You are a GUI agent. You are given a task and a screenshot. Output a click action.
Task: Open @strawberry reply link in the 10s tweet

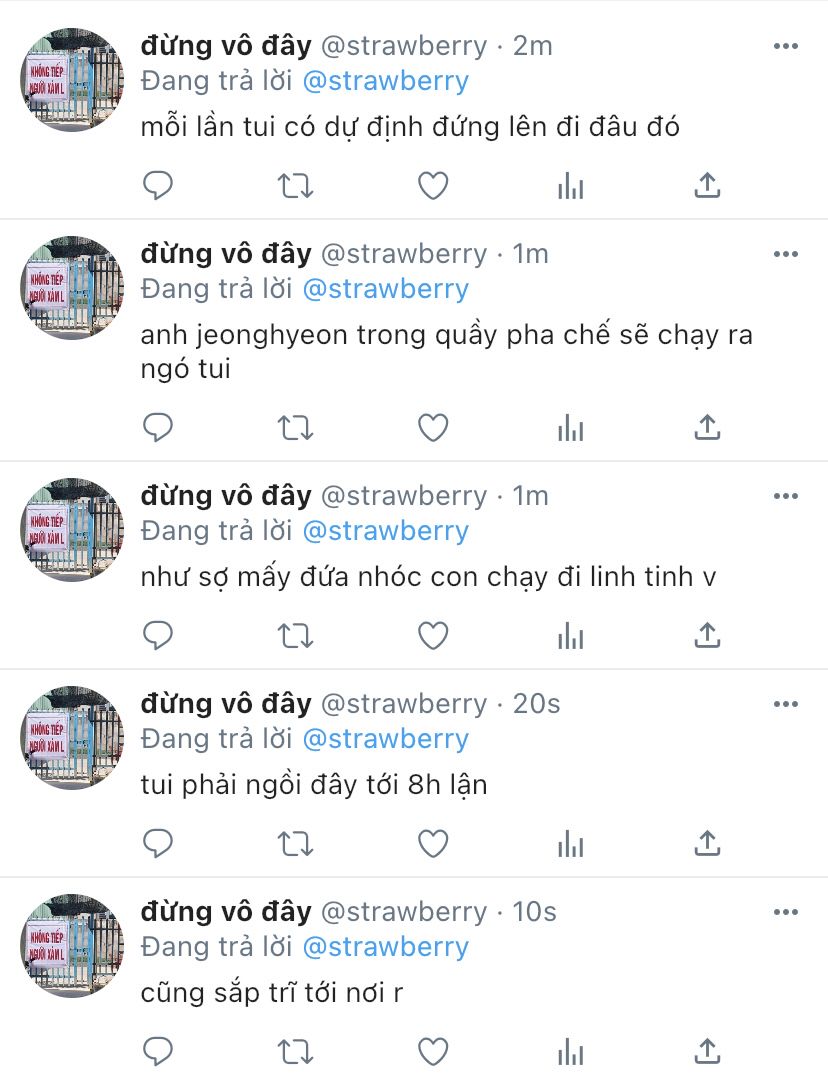coord(386,947)
